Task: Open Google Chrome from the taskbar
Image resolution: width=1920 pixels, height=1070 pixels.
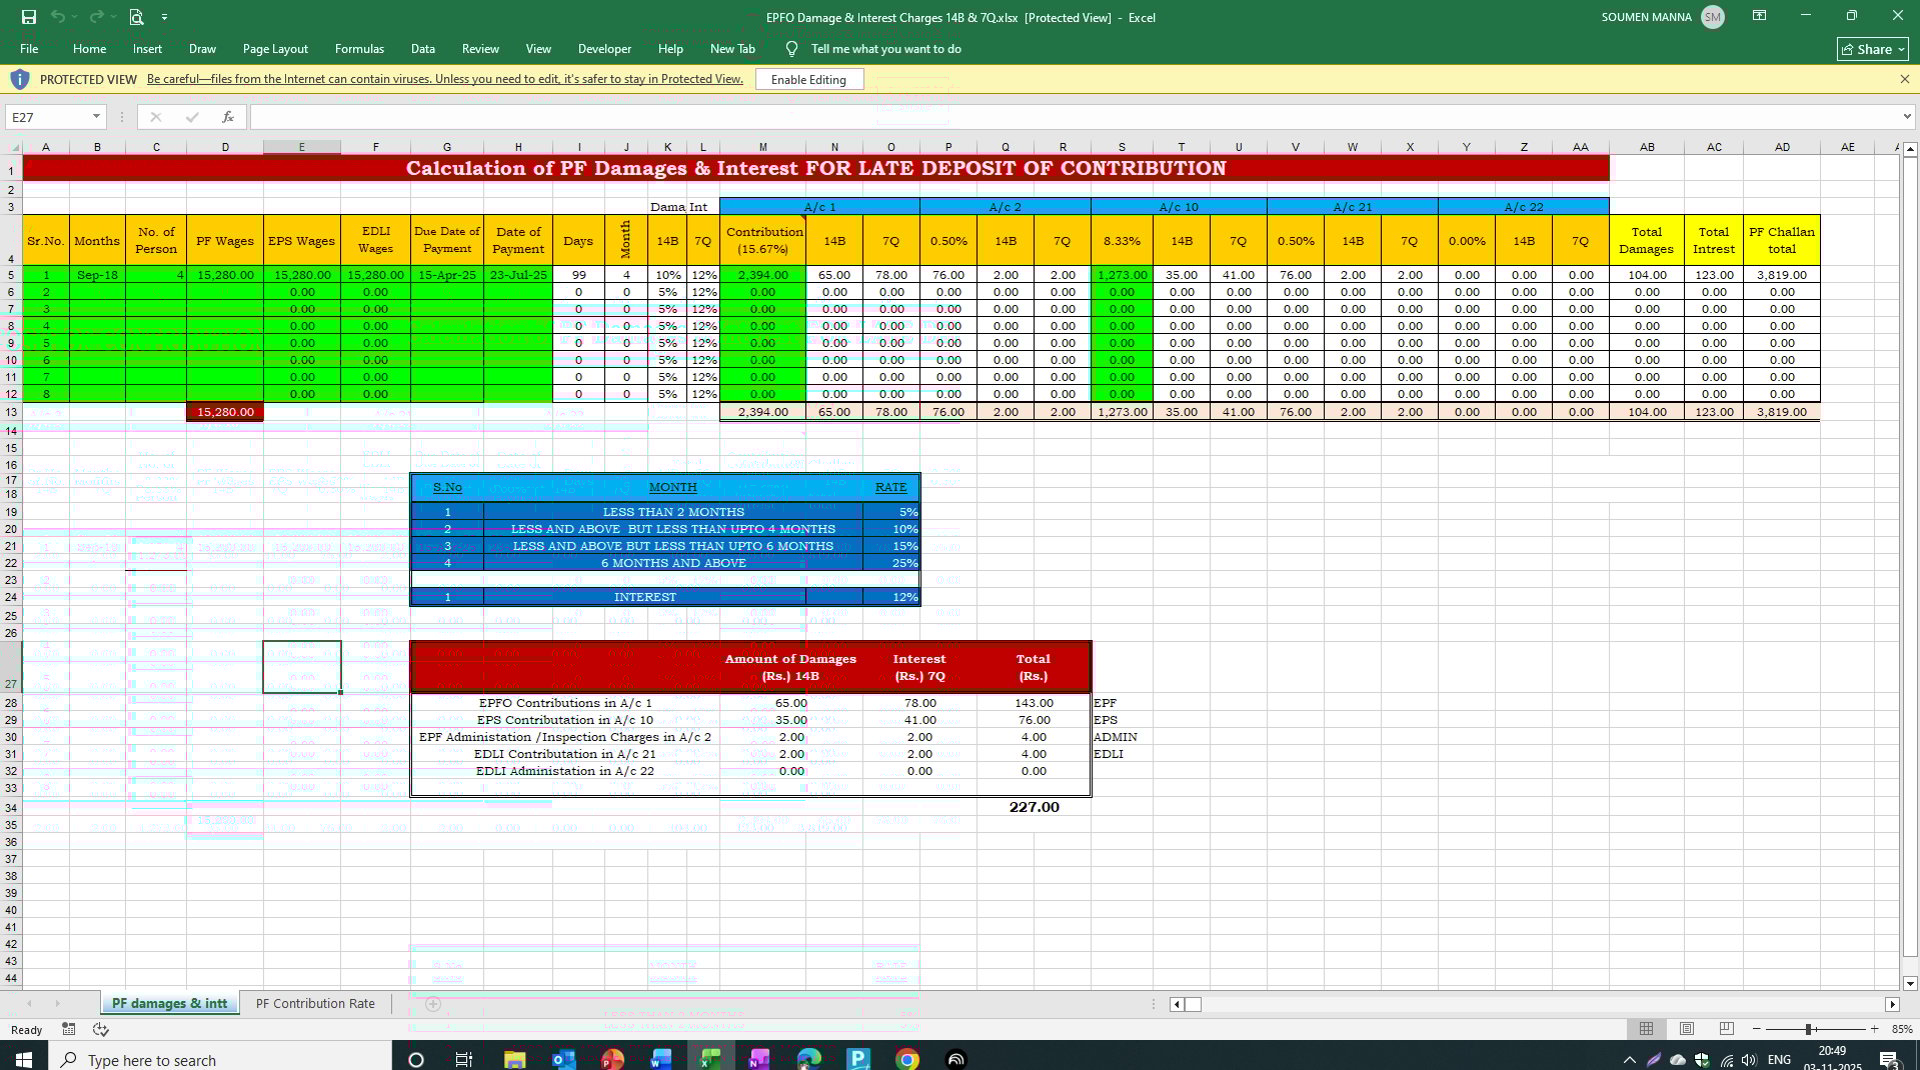Action: tap(907, 1059)
